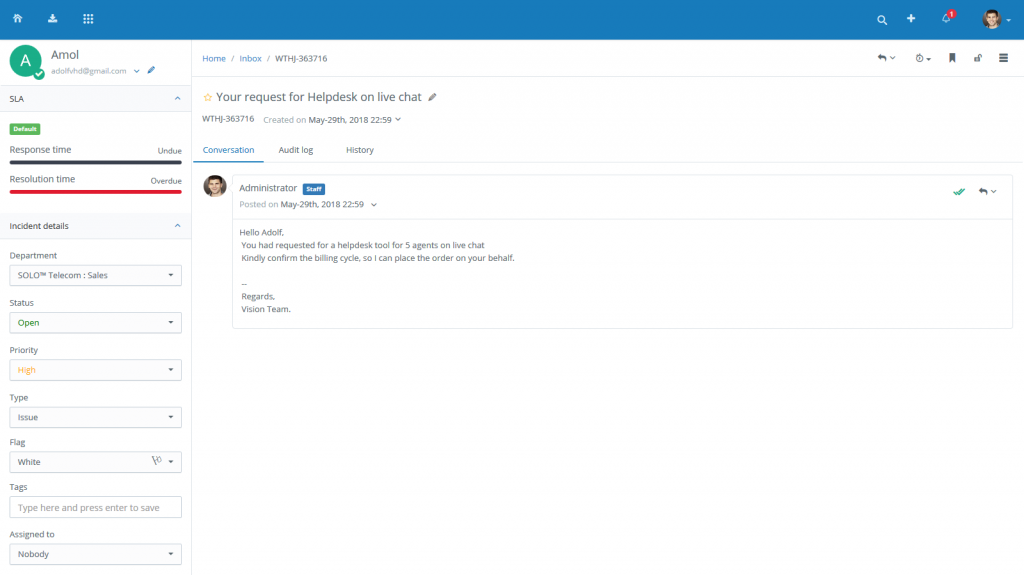The width and height of the screenshot is (1024, 575).
Task: Click the WTHJ-363716 breadcrumb text
Action: (301, 58)
